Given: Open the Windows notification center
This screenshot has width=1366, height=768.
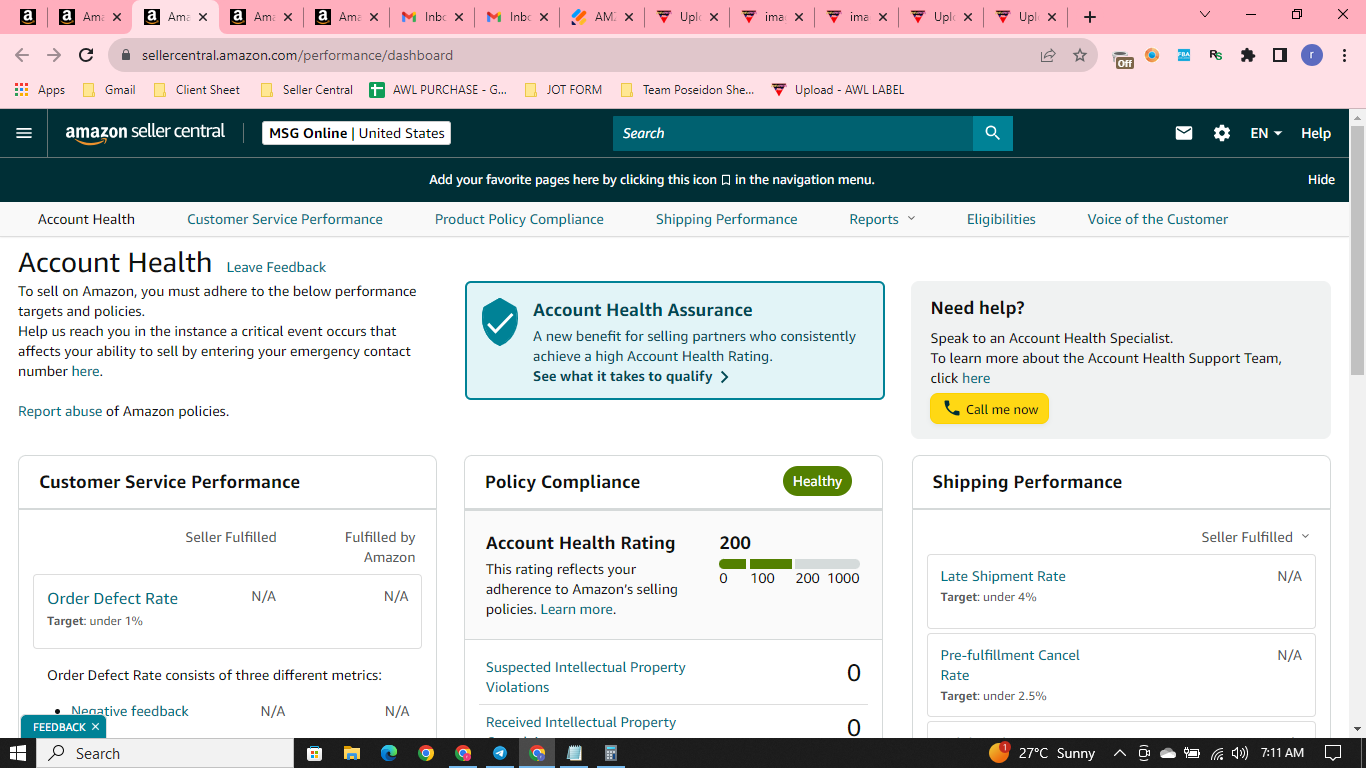Looking at the screenshot, I should pos(1332,753).
